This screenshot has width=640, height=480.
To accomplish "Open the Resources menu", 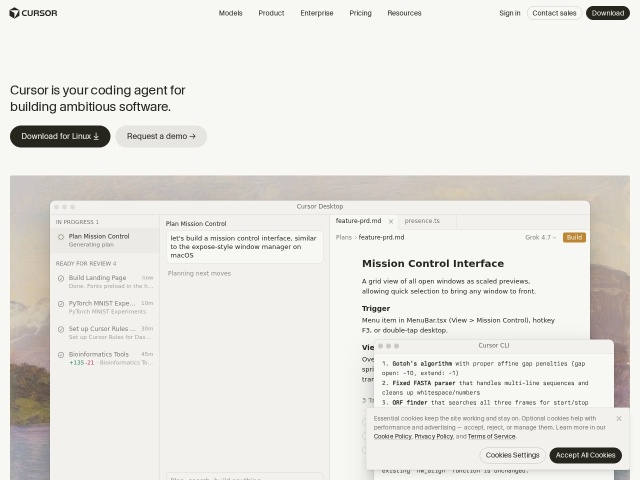I will pyautogui.click(x=404, y=13).
